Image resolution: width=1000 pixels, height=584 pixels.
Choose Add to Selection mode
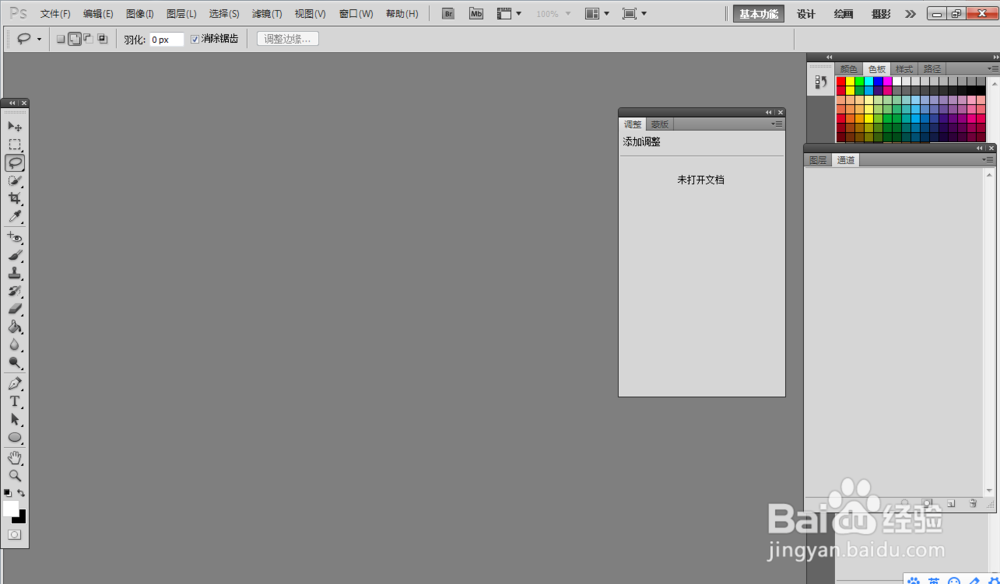[x=75, y=39]
